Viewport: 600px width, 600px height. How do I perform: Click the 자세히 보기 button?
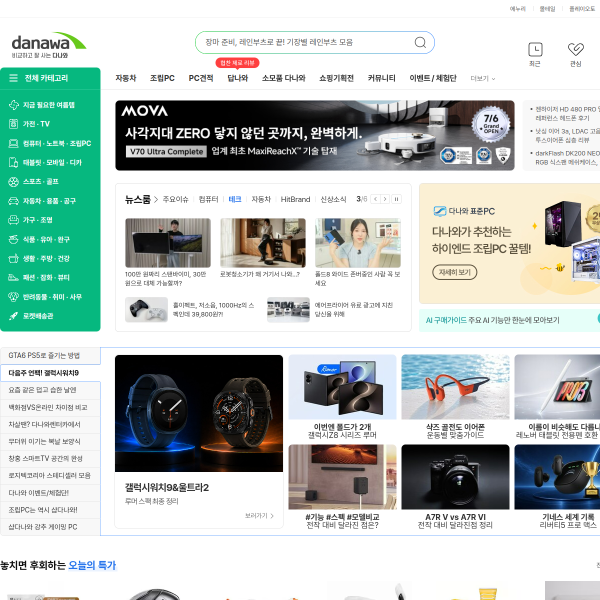455,272
